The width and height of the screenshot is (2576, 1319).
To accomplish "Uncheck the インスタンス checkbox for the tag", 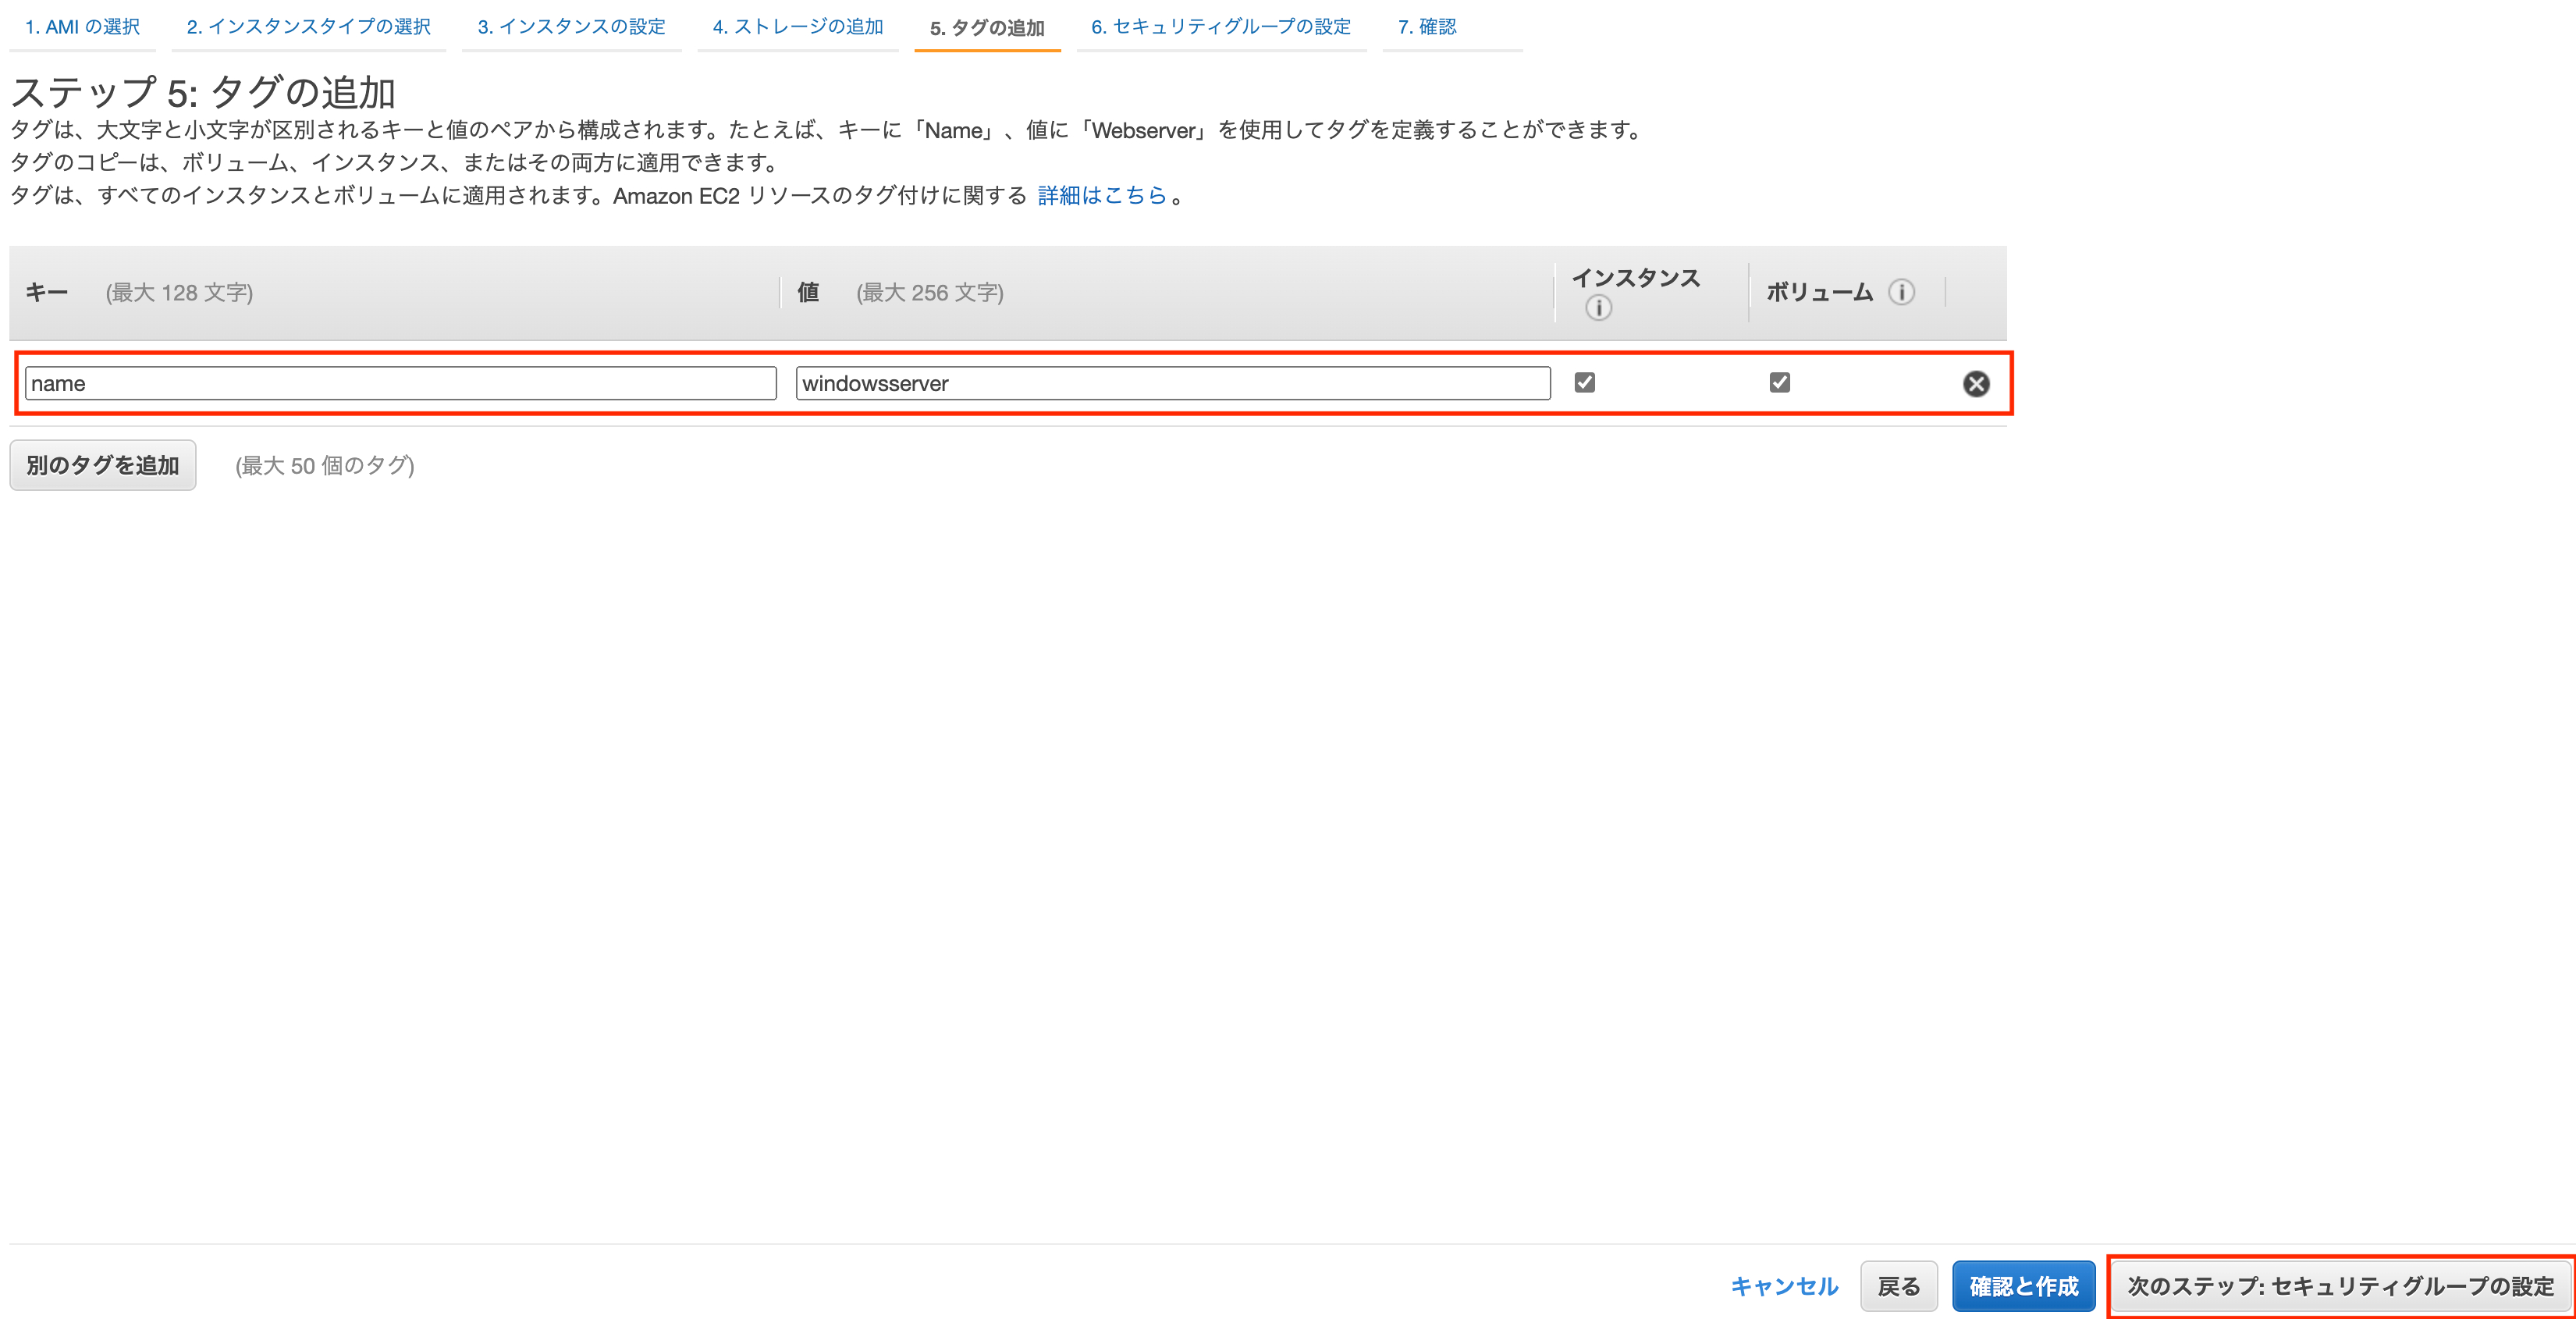I will pos(1585,382).
